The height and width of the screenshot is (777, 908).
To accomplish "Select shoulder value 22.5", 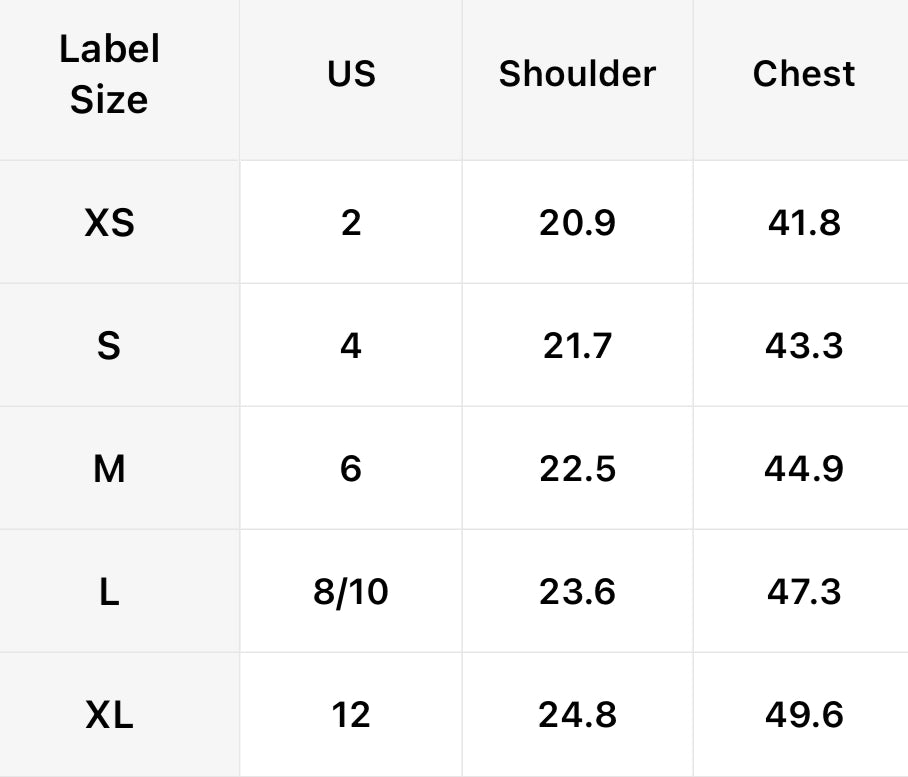I will point(577,468).
